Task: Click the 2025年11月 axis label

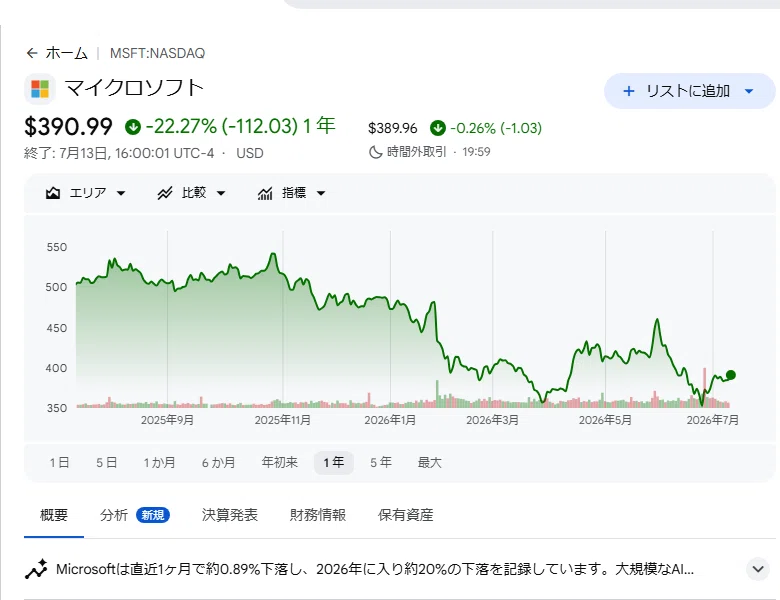Action: point(283,420)
